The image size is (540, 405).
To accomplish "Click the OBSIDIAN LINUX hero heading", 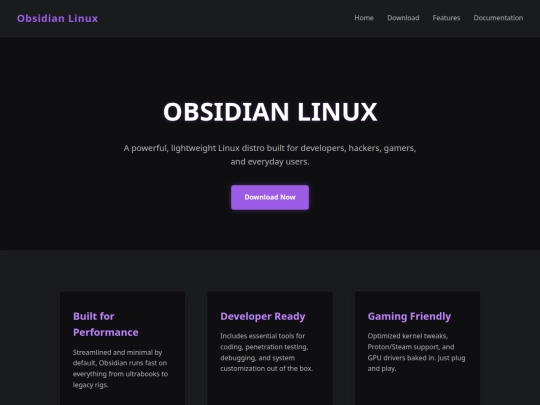I will click(x=270, y=112).
